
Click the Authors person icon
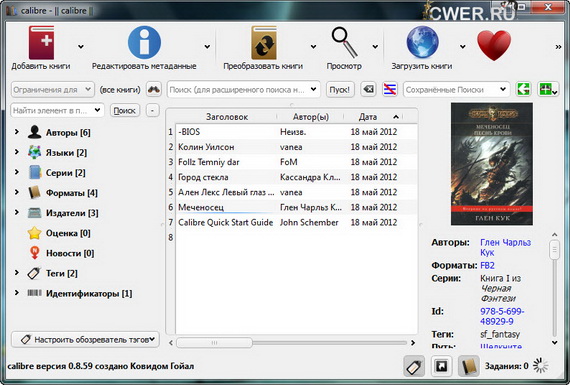click(x=35, y=132)
